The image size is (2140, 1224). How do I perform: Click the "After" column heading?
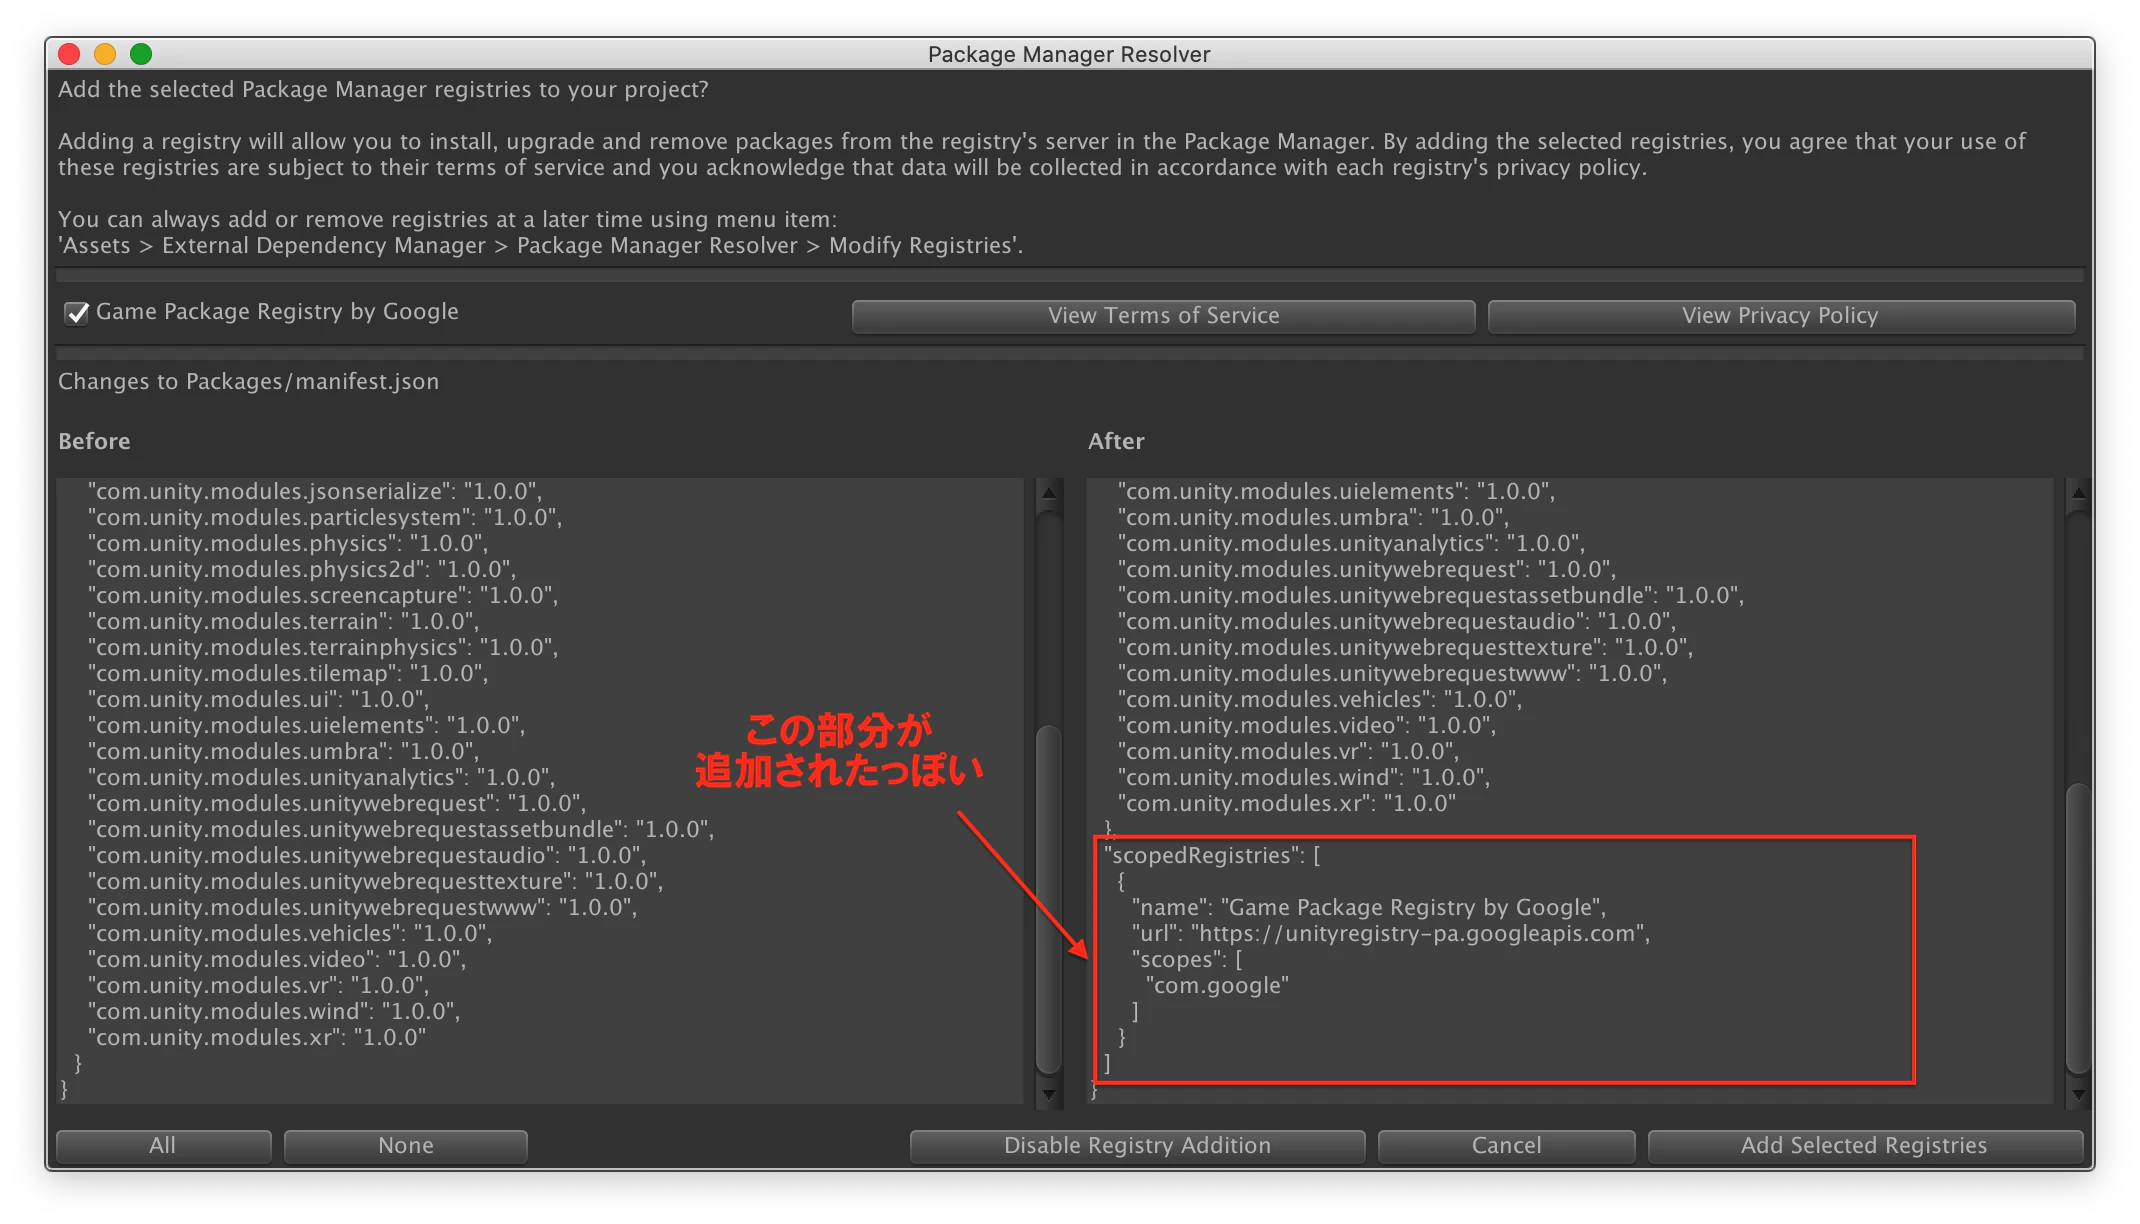coord(1117,442)
